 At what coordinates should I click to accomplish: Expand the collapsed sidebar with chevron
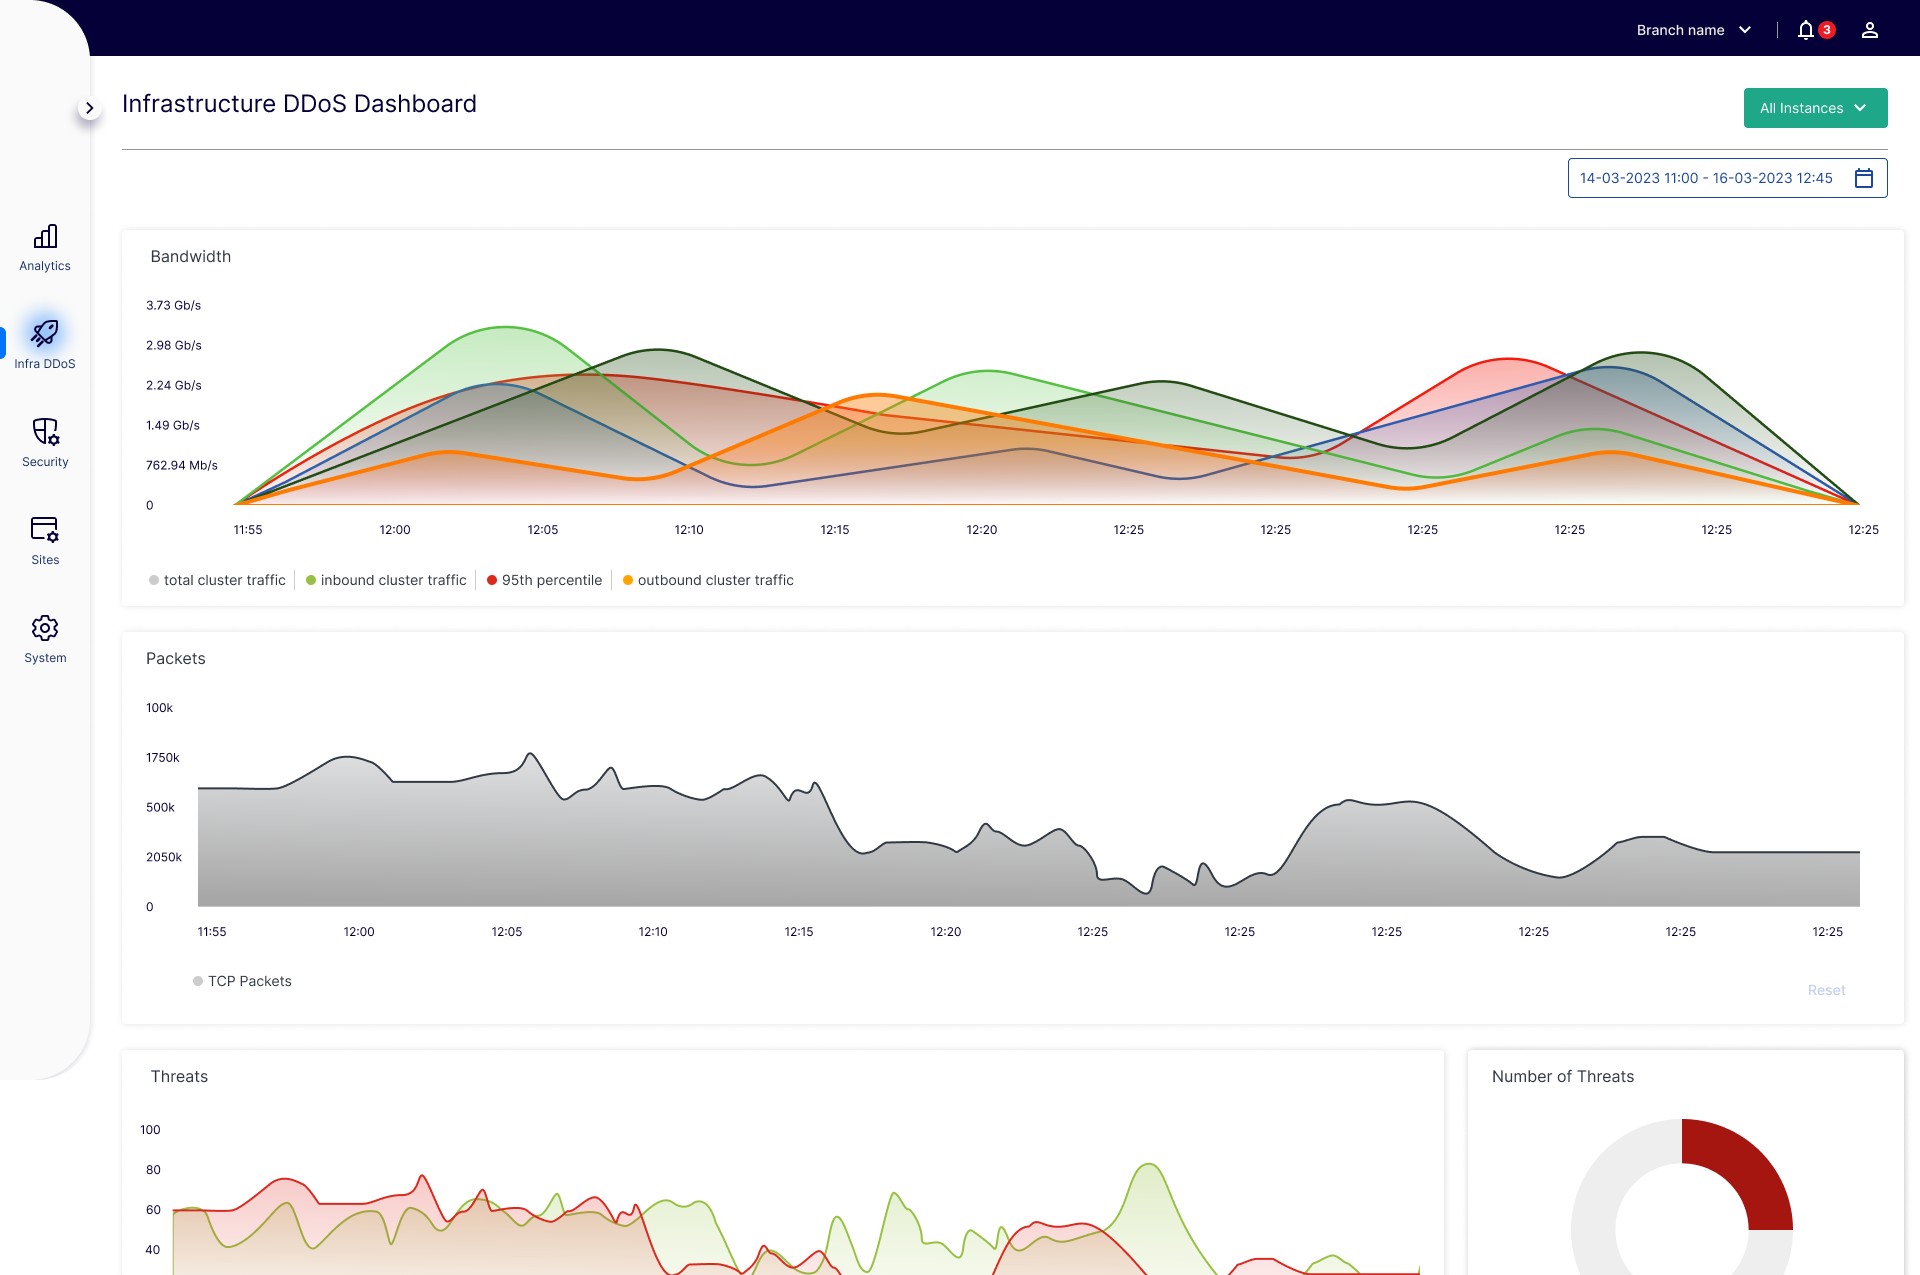coord(89,108)
